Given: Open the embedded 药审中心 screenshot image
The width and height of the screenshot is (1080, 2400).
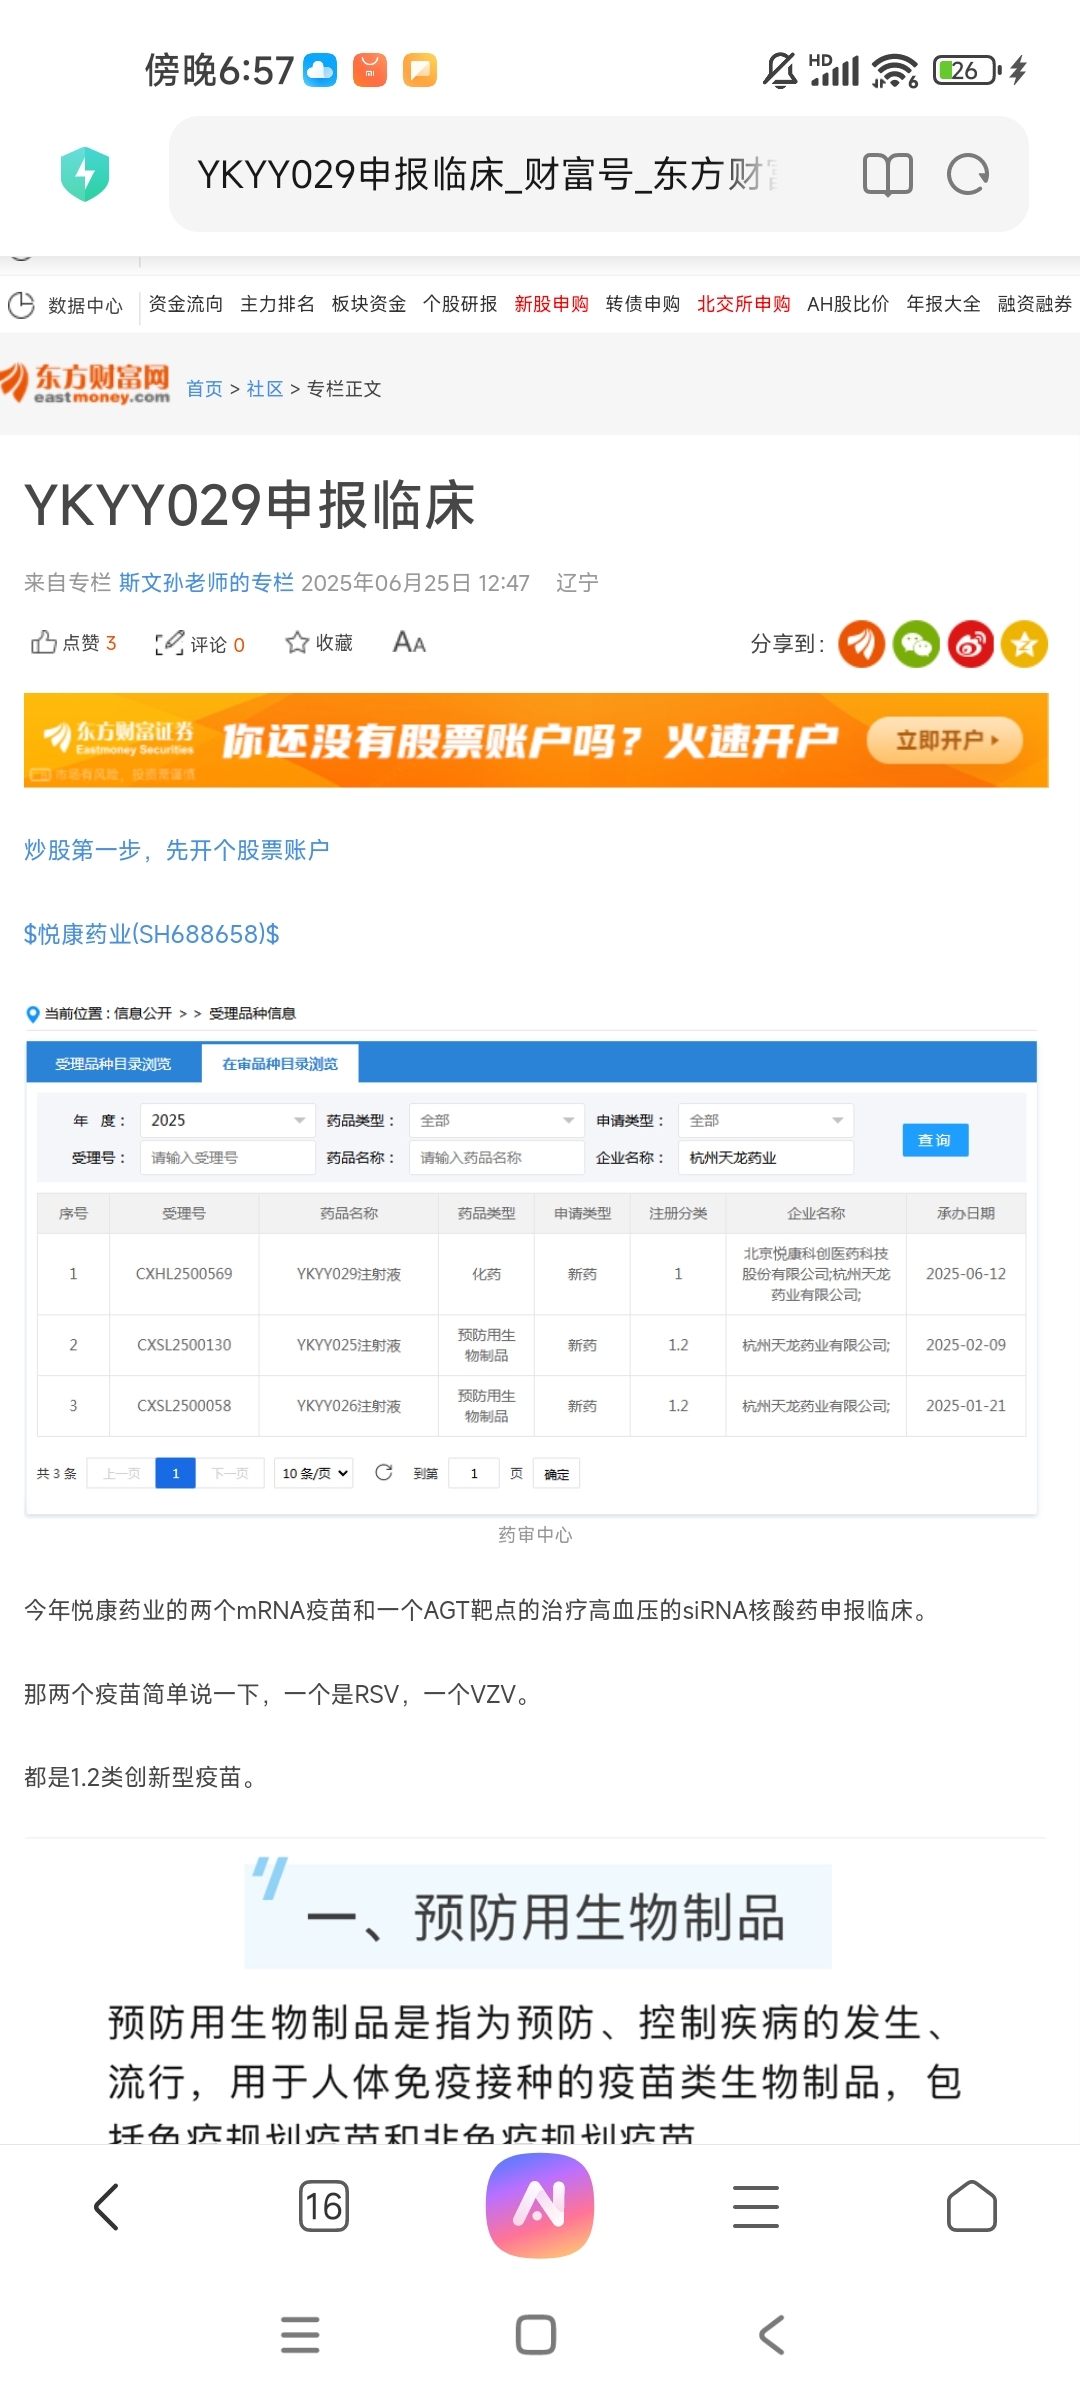Looking at the screenshot, I should pos(532,1258).
